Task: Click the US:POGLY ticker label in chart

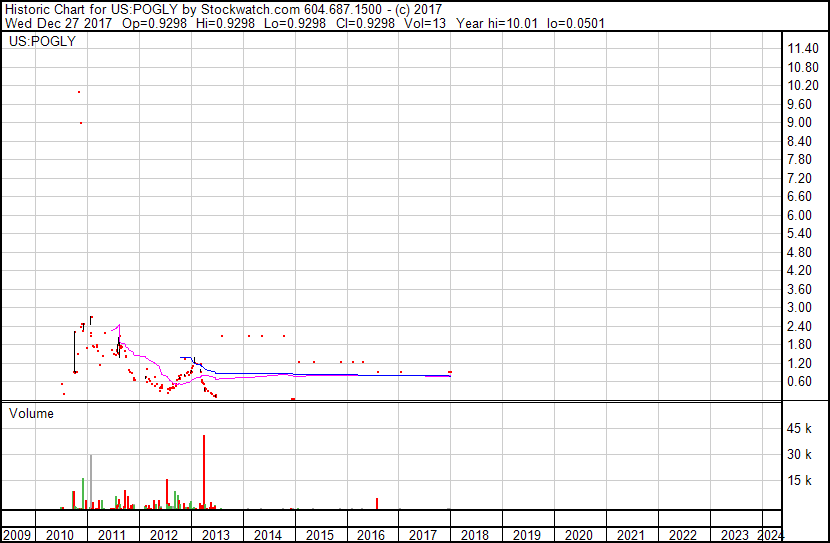Action: click(42, 41)
